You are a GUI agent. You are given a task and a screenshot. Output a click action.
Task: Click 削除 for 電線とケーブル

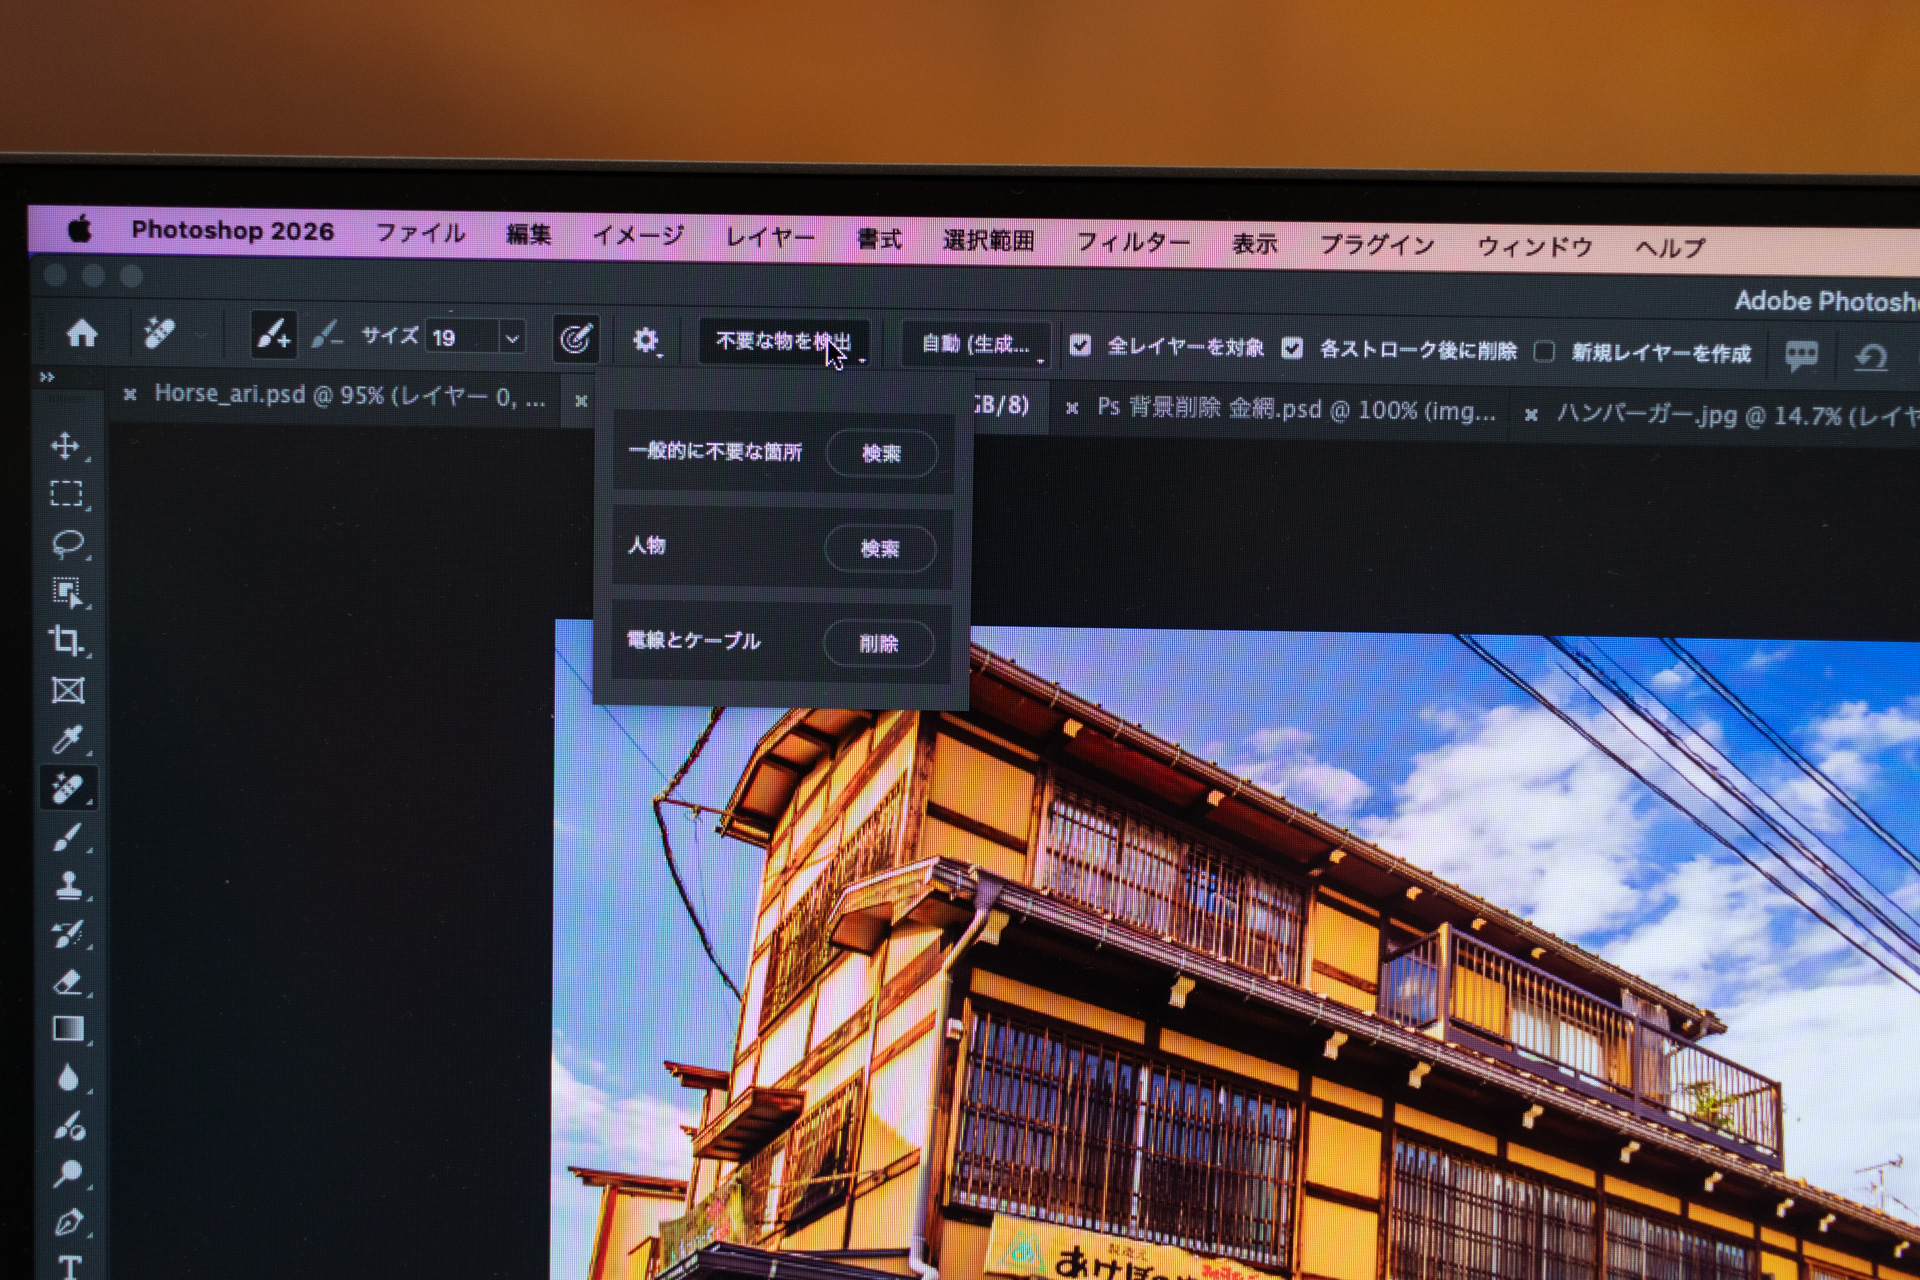tap(879, 644)
